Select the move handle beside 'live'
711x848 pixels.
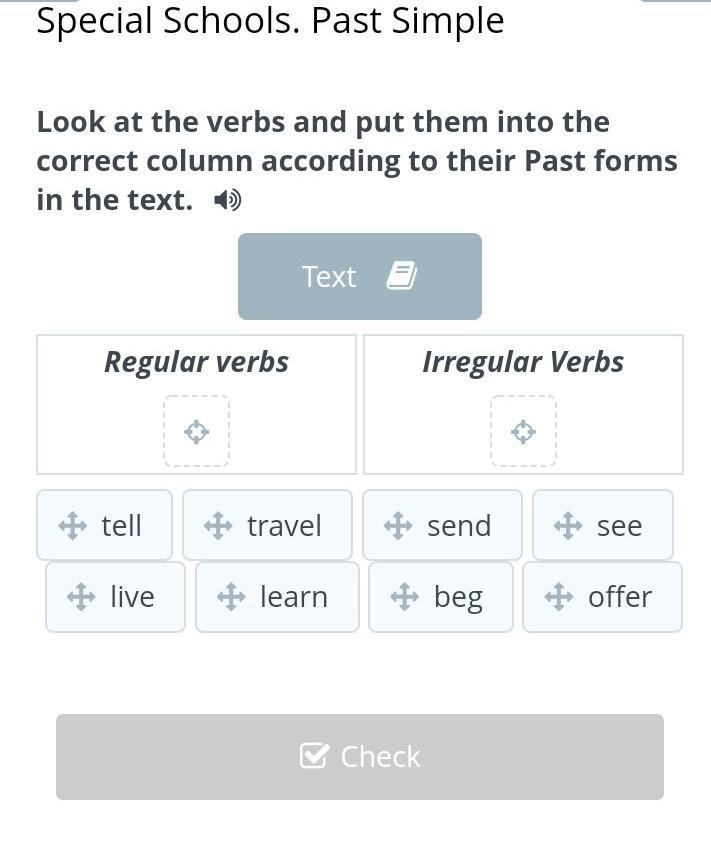pos(81,597)
